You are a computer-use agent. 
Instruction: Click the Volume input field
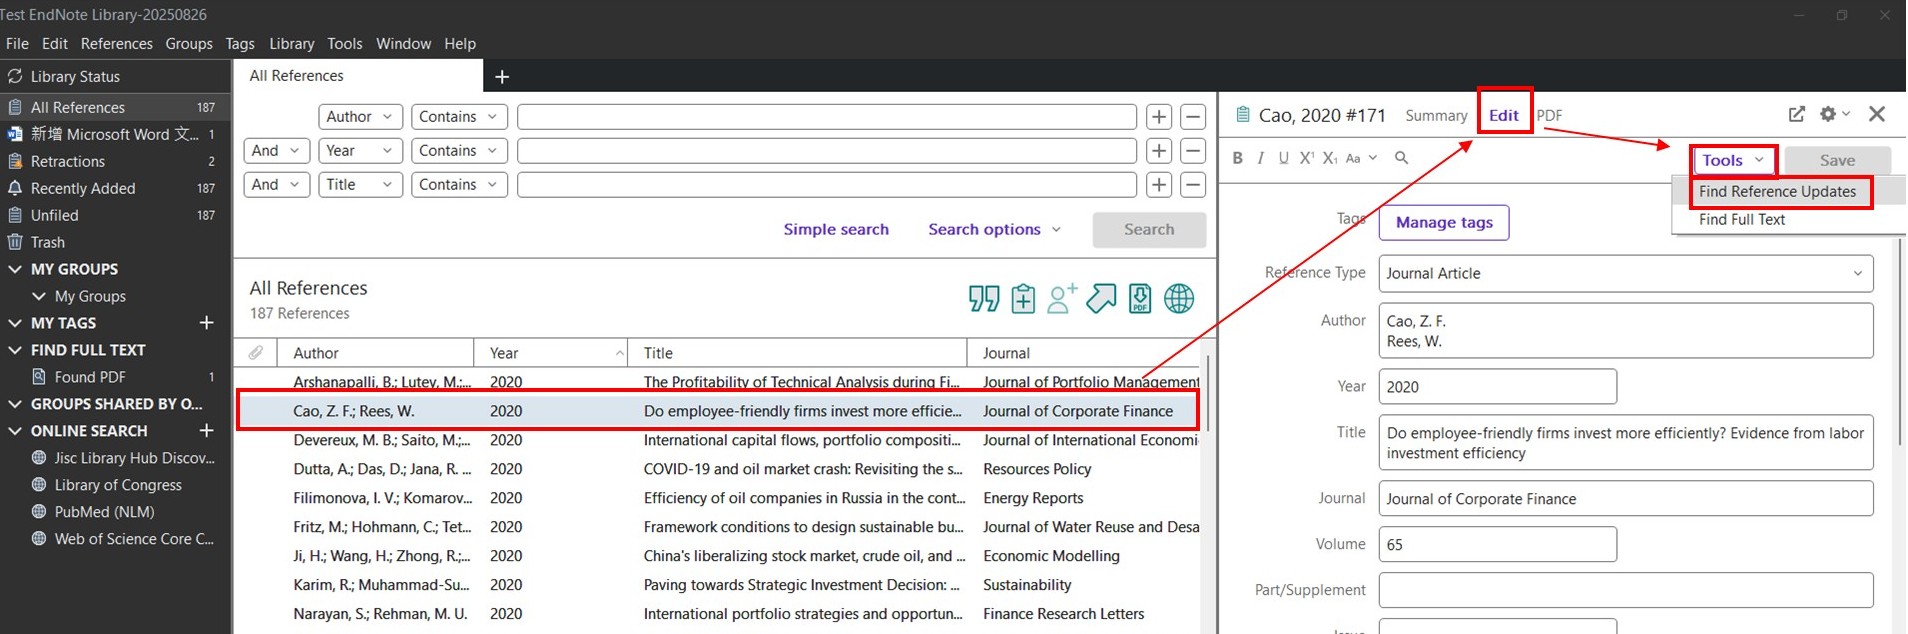[x=1496, y=544]
